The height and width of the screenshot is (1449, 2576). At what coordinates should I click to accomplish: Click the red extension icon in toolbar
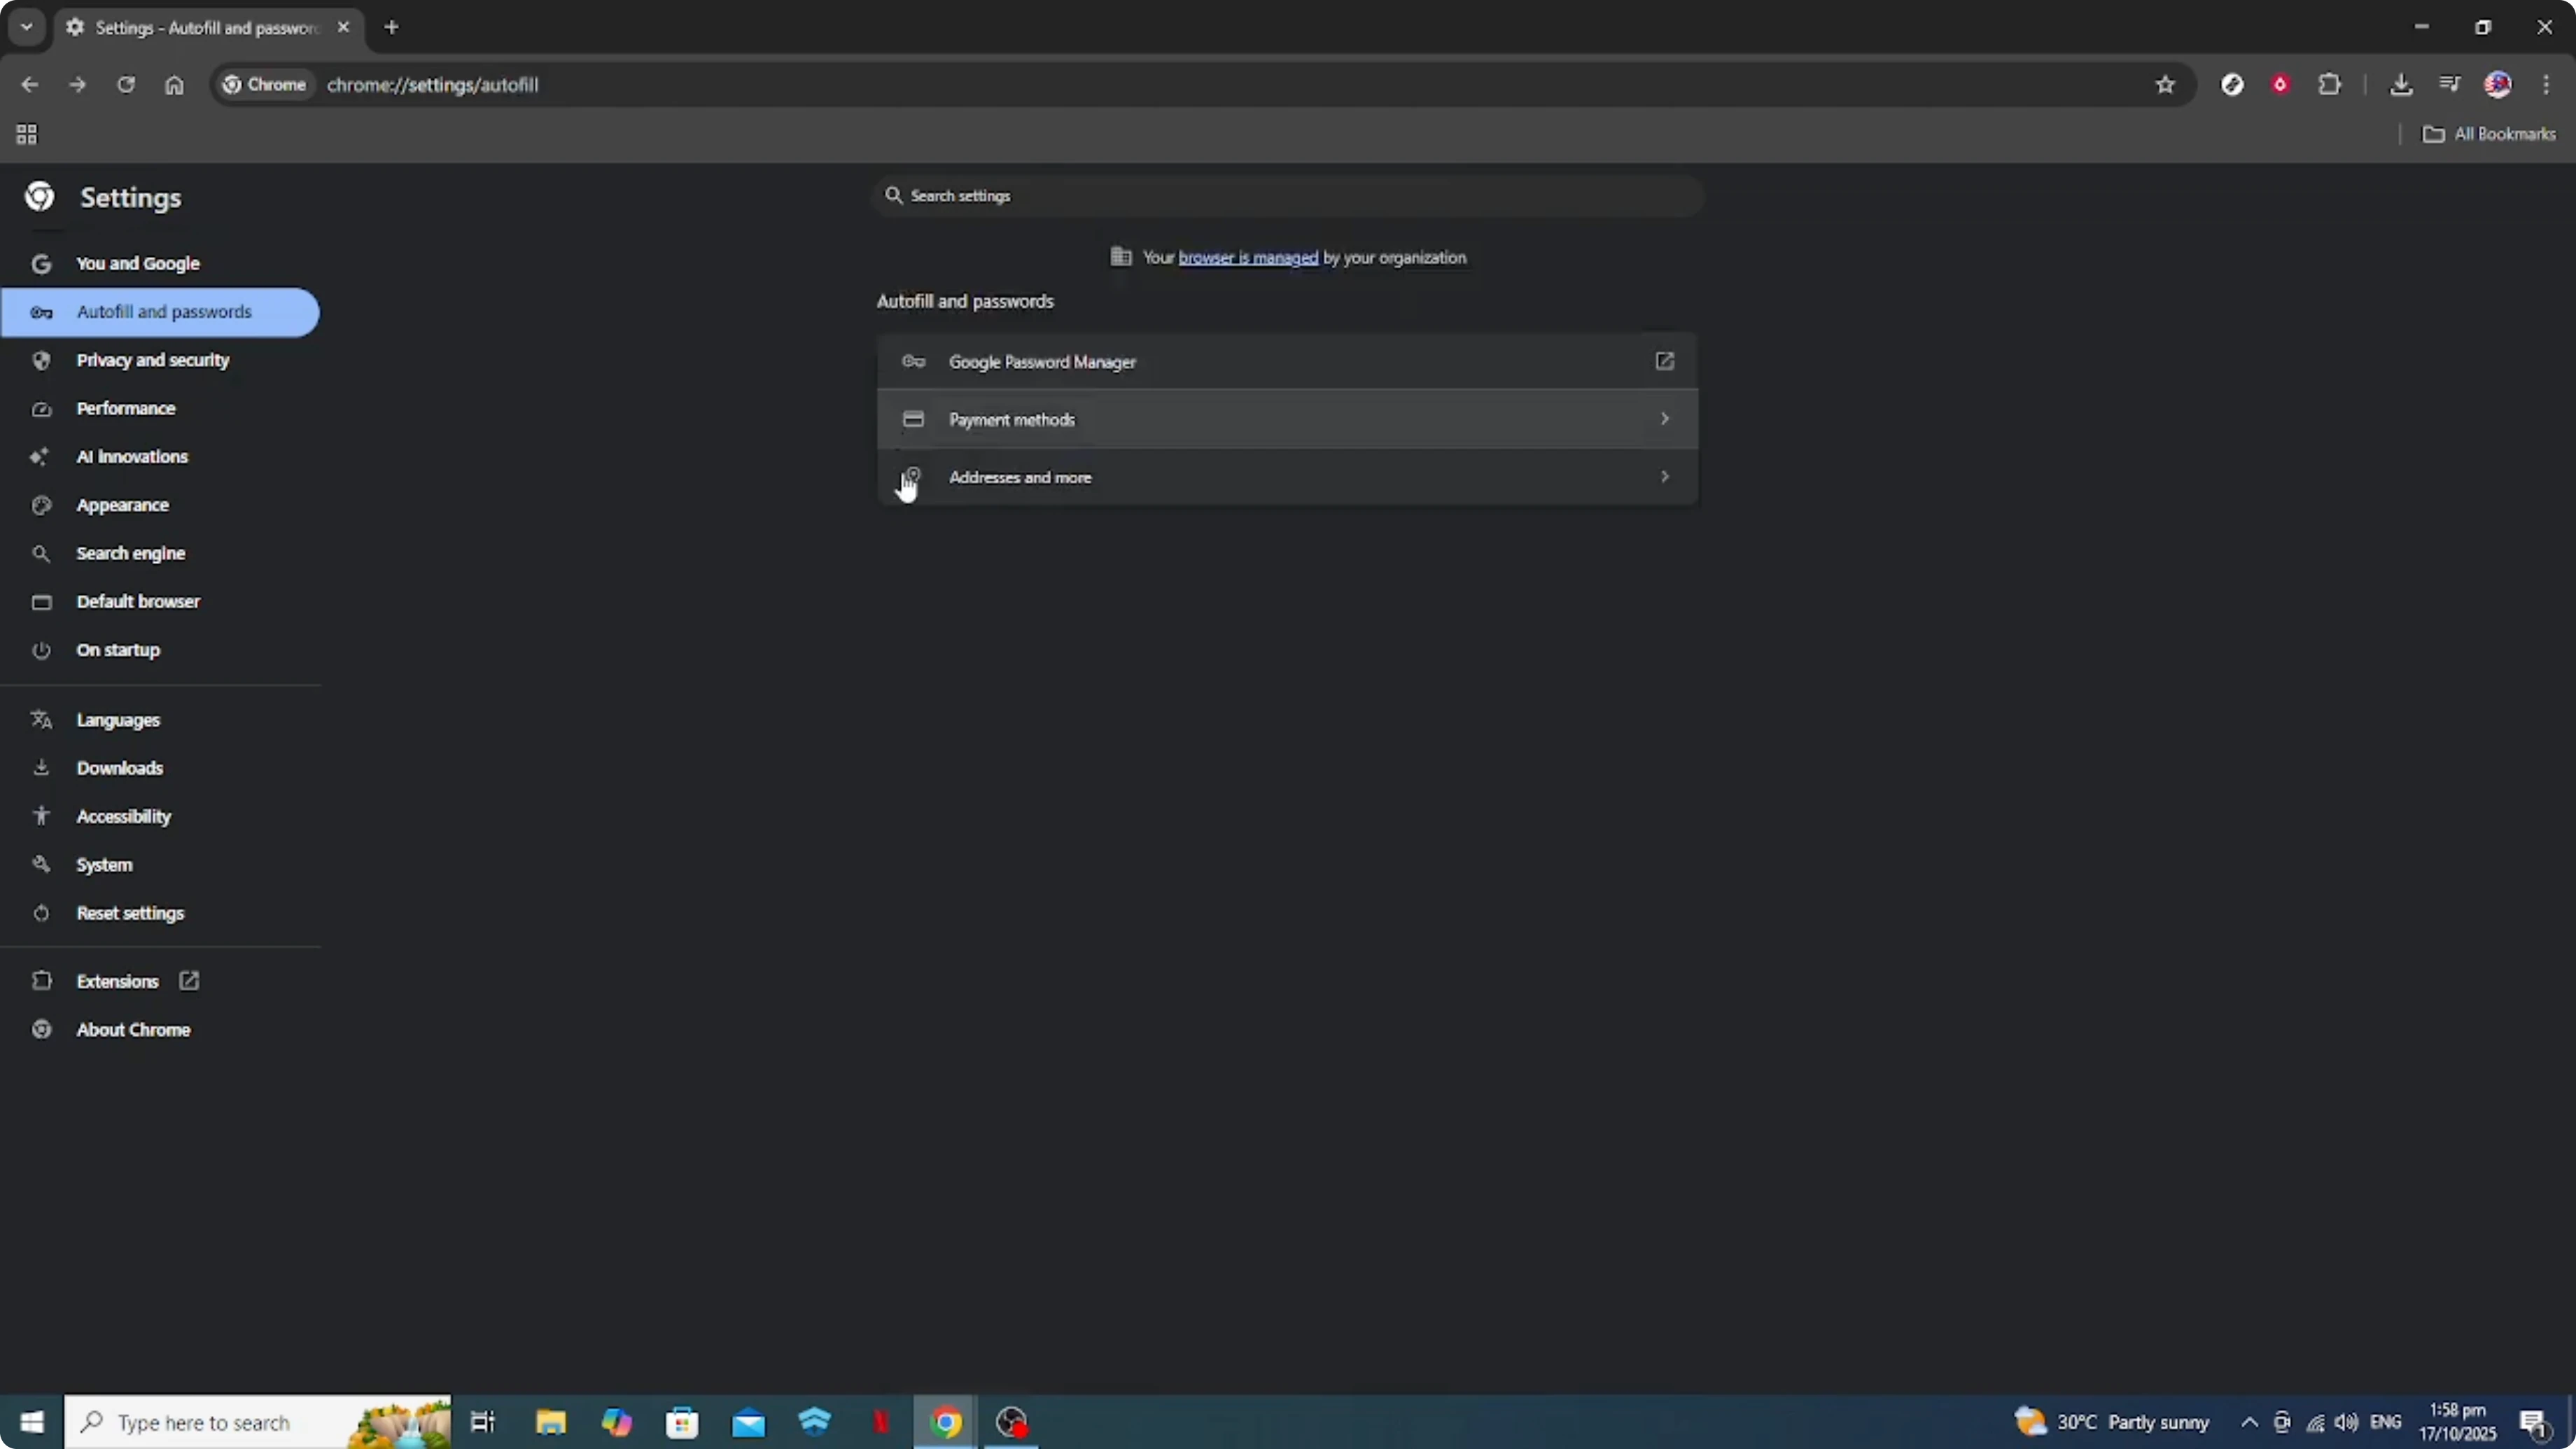coord(2280,85)
